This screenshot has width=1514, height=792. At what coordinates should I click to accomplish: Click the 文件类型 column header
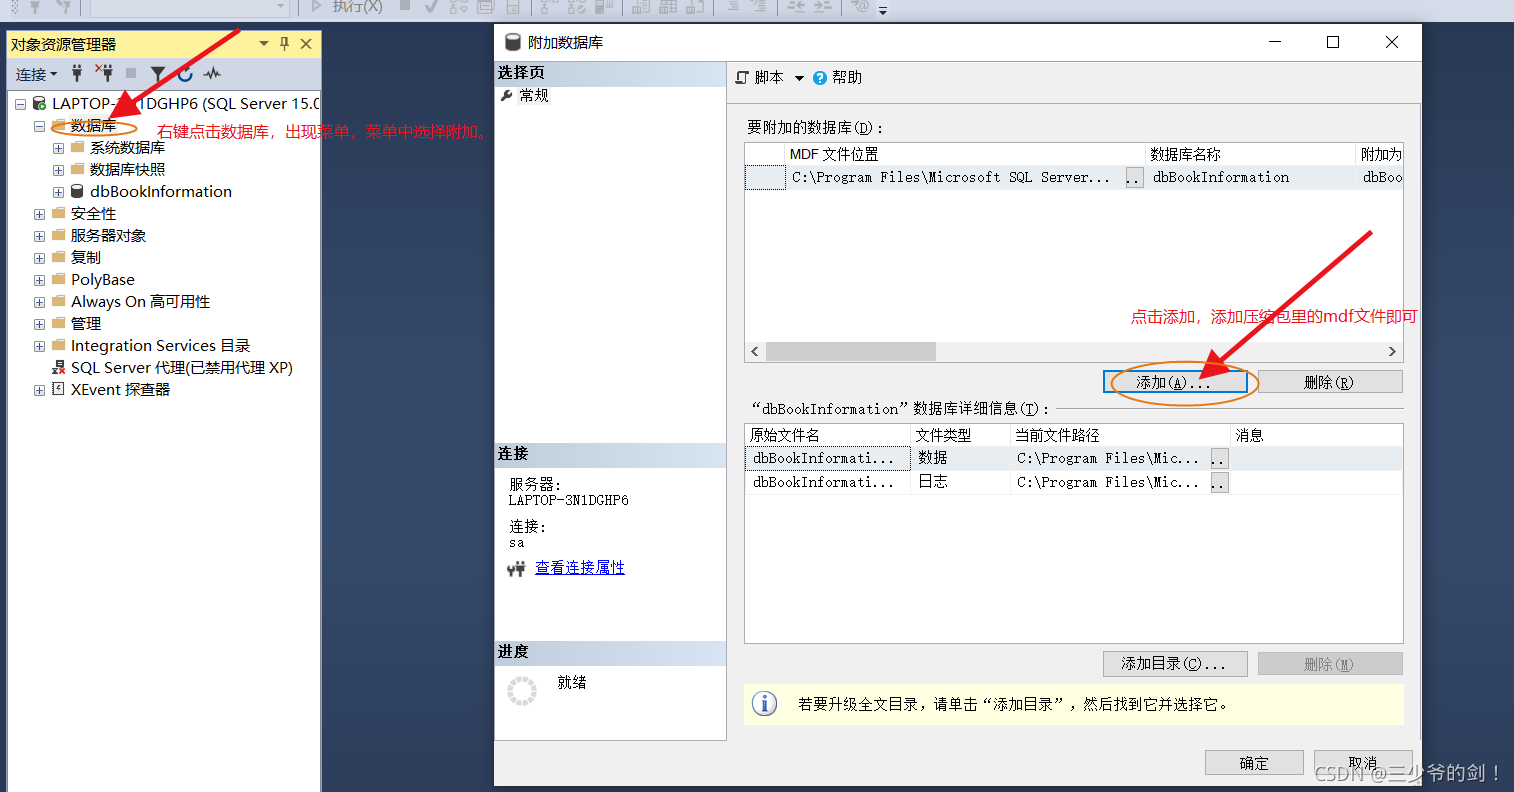pyautogui.click(x=961, y=435)
